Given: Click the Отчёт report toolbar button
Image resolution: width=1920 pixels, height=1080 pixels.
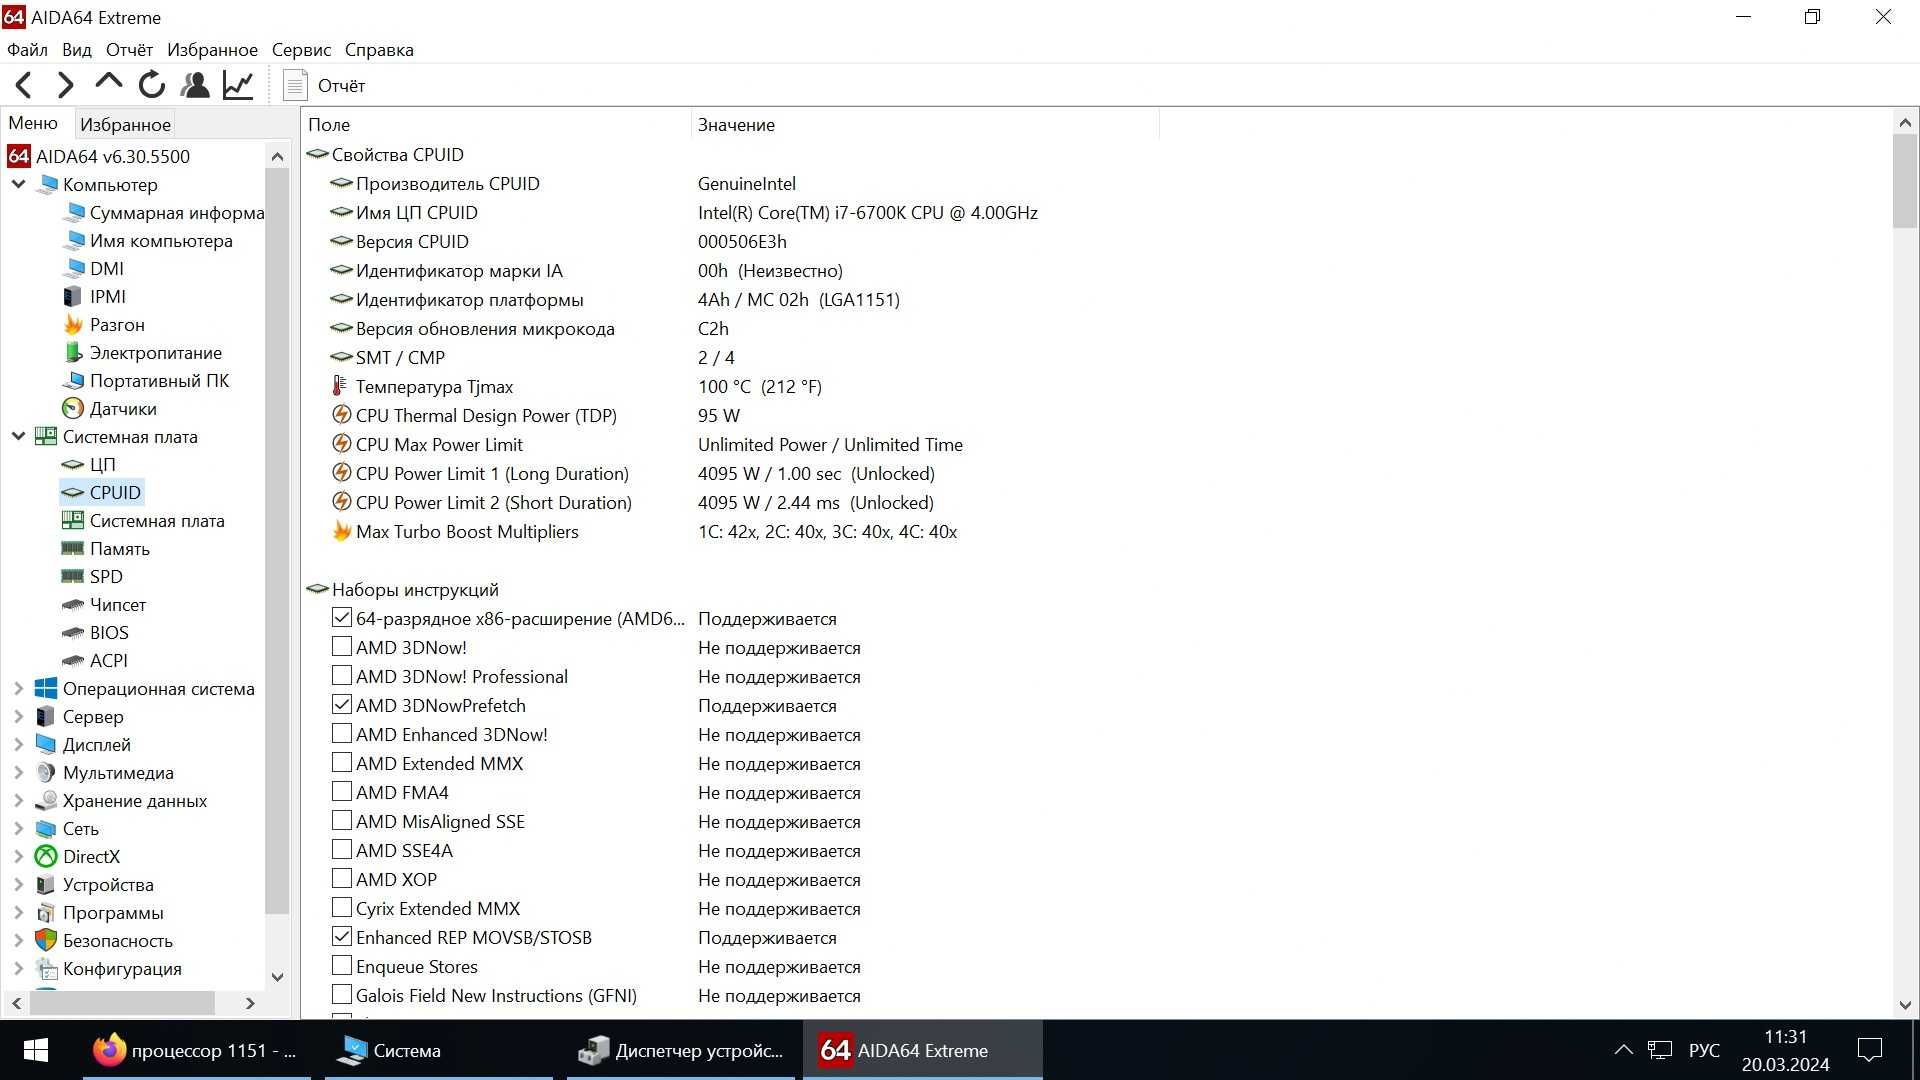Looking at the screenshot, I should pos(324,86).
